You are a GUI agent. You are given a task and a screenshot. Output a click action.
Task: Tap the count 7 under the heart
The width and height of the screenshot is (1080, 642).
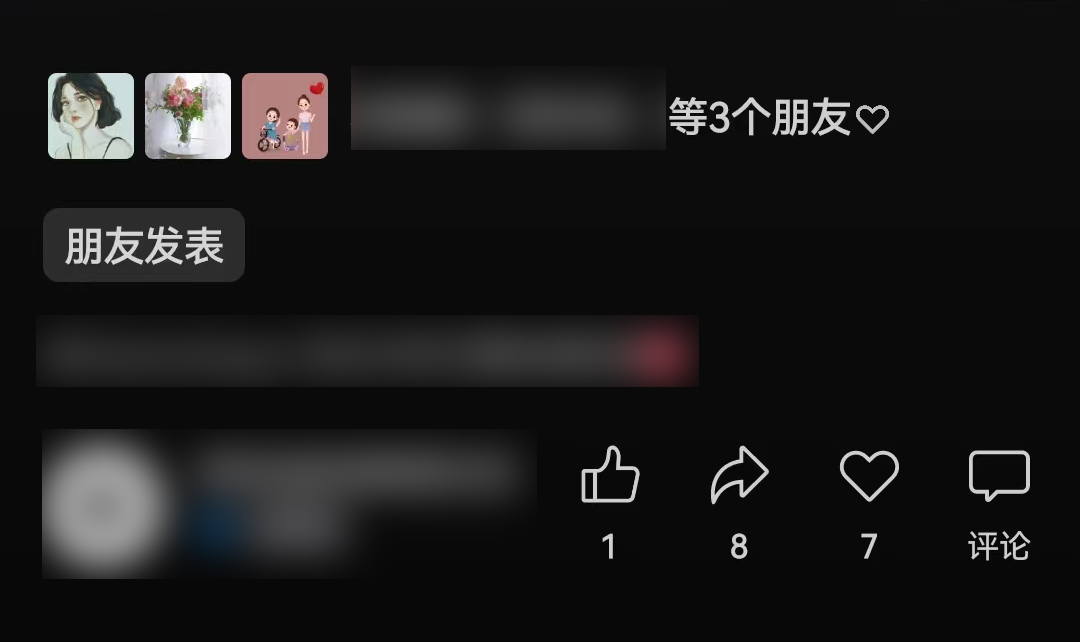(869, 547)
